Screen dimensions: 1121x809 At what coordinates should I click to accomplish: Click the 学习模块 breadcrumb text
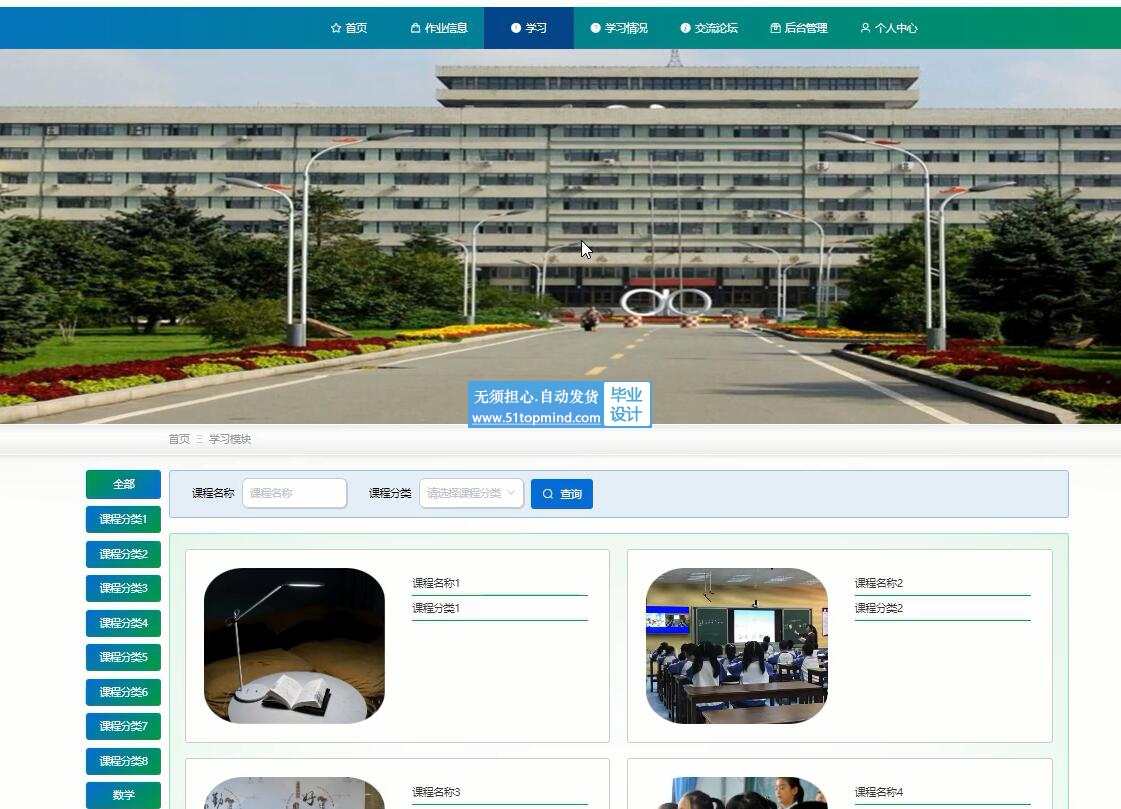click(229, 439)
